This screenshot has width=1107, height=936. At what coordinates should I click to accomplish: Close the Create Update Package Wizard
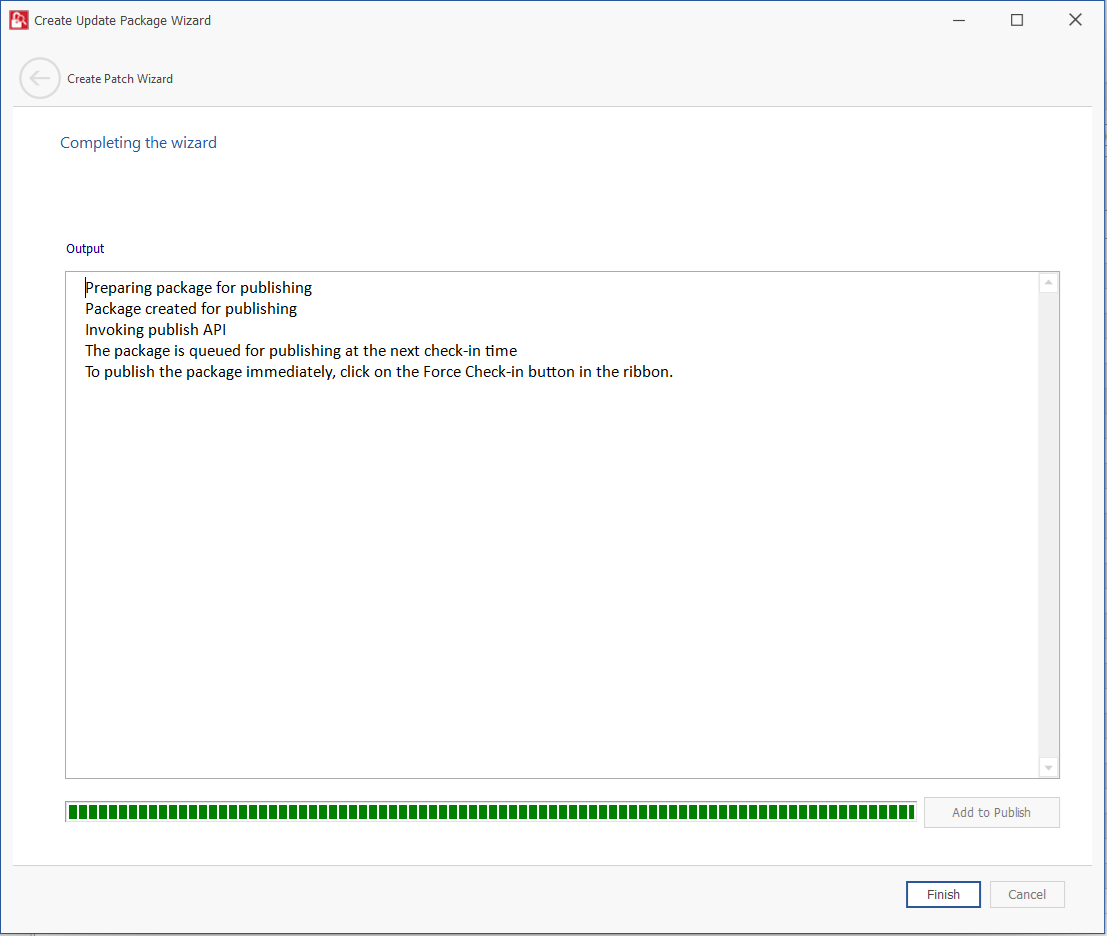[1075, 20]
